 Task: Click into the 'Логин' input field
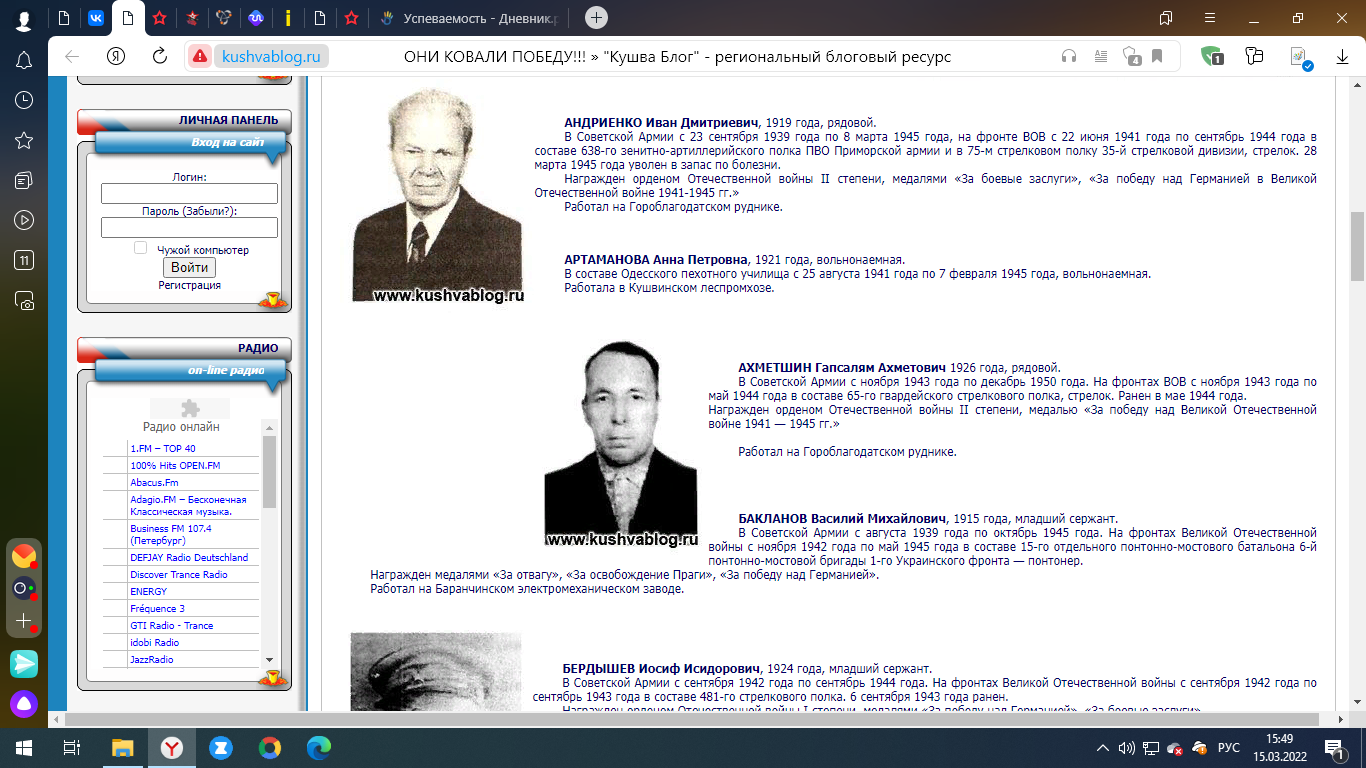coord(189,194)
